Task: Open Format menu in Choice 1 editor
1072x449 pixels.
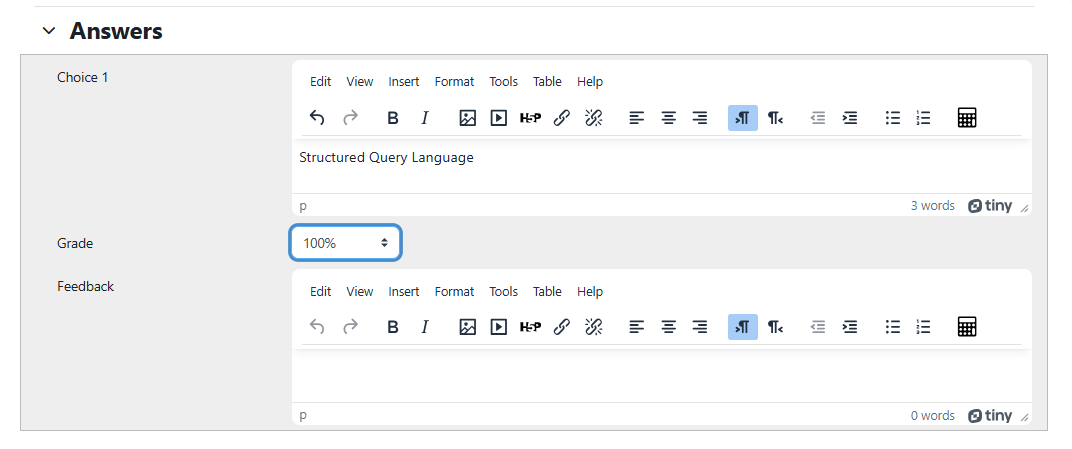Action: point(454,82)
